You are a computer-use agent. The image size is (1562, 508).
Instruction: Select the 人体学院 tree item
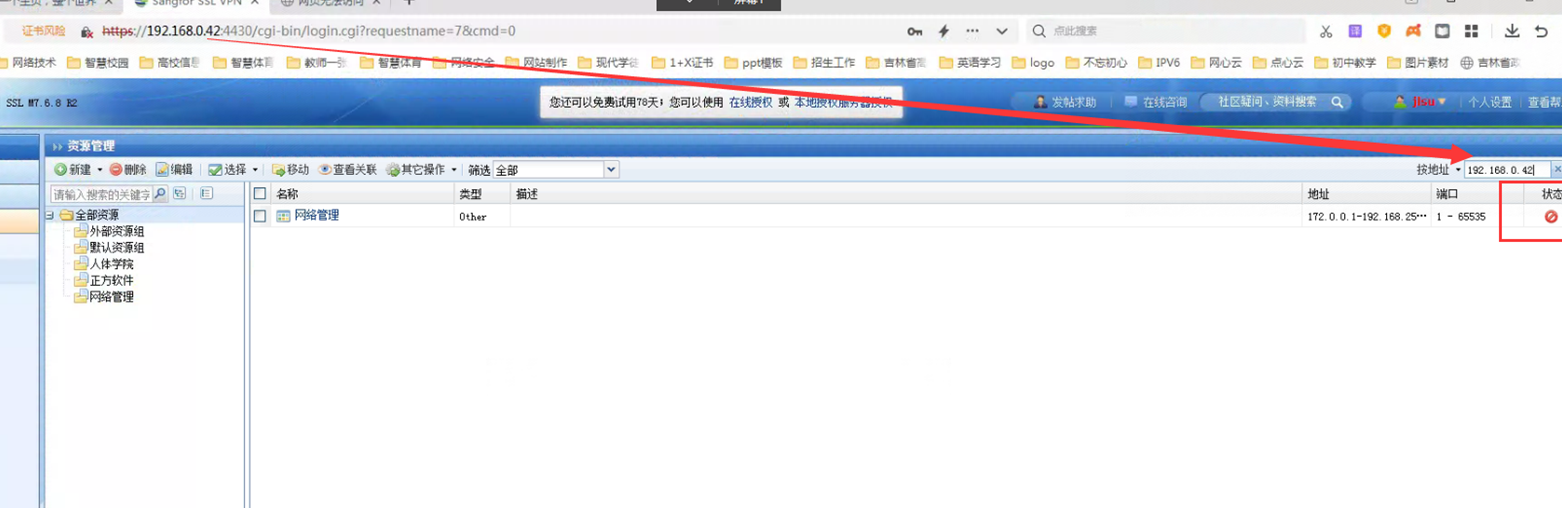click(x=111, y=264)
